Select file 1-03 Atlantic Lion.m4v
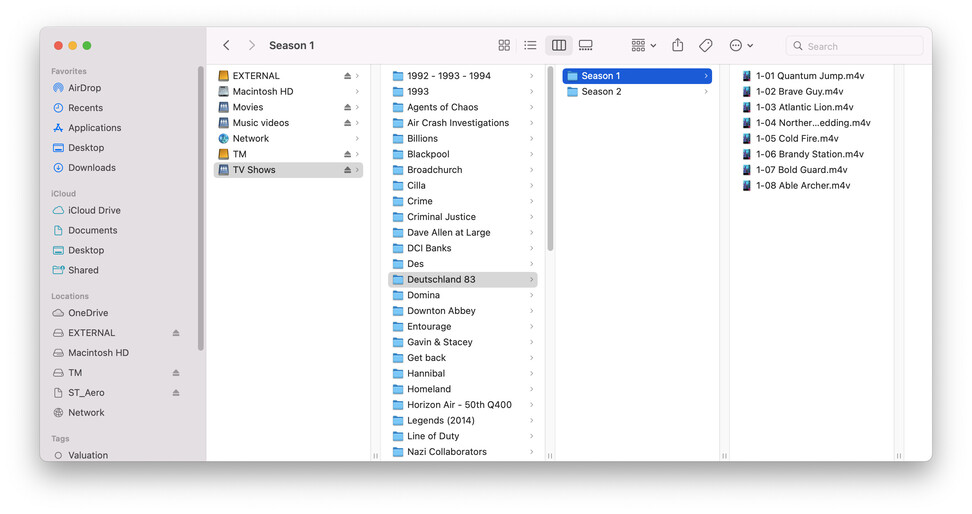The width and height of the screenshot is (972, 514). (798, 107)
